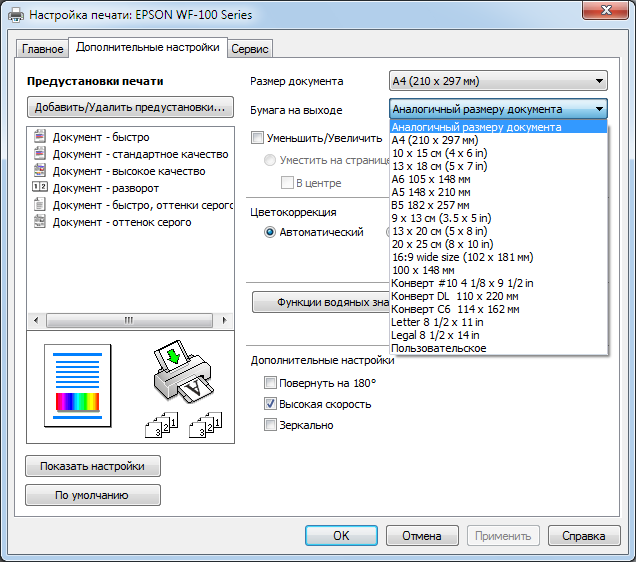The image size is (636, 562).
Task: Select '9 x 13 см (3.5 x 5 in)'
Action: (x=498, y=218)
